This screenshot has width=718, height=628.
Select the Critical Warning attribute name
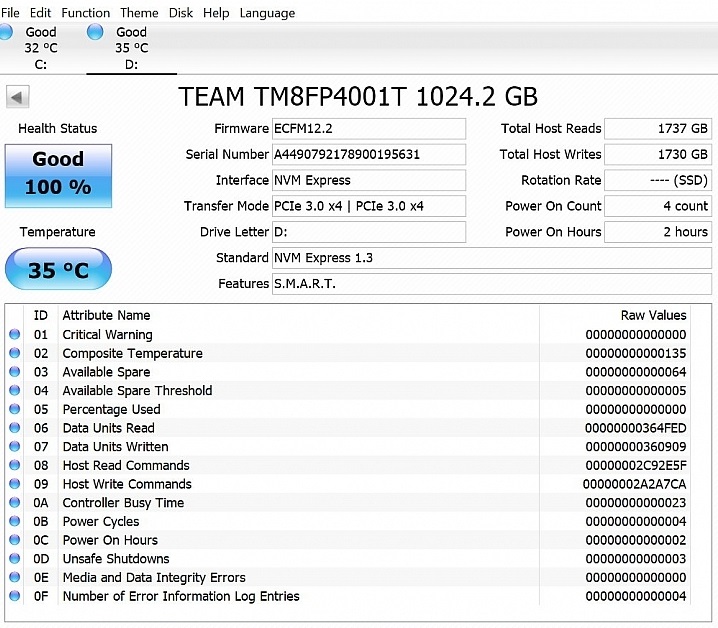pos(107,335)
